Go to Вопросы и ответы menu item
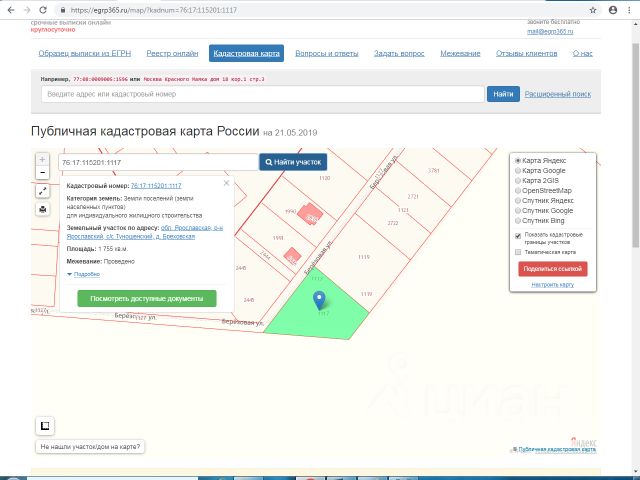The width and height of the screenshot is (640, 480). 325,53
